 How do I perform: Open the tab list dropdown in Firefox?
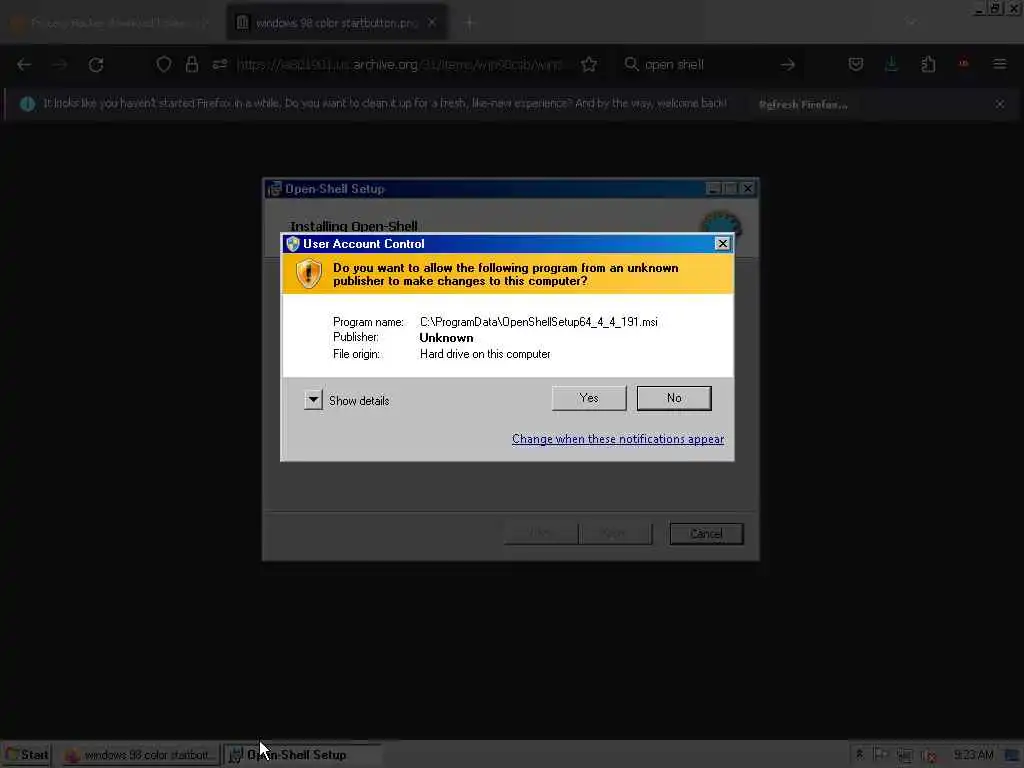912,23
